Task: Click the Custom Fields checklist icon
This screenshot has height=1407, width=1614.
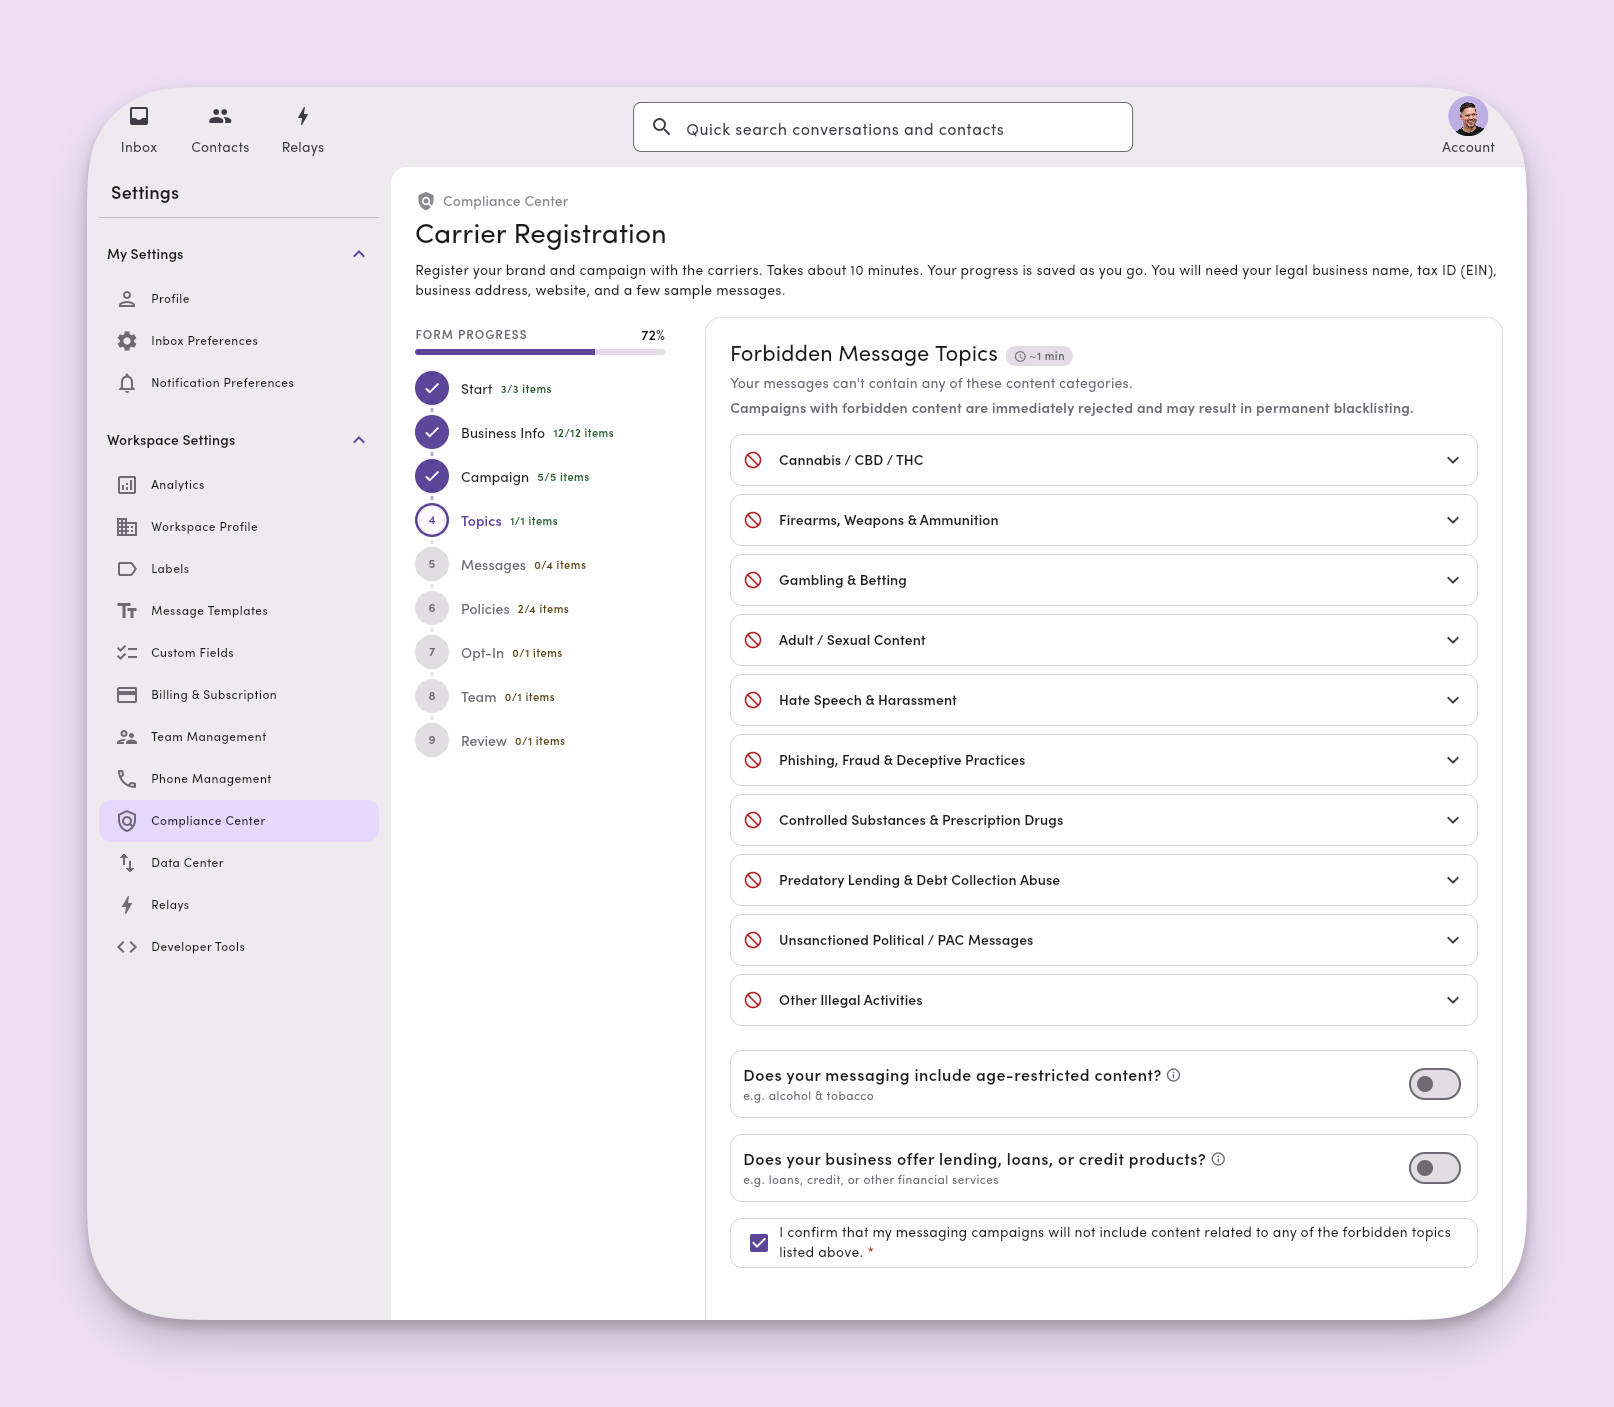Action: tap(127, 653)
